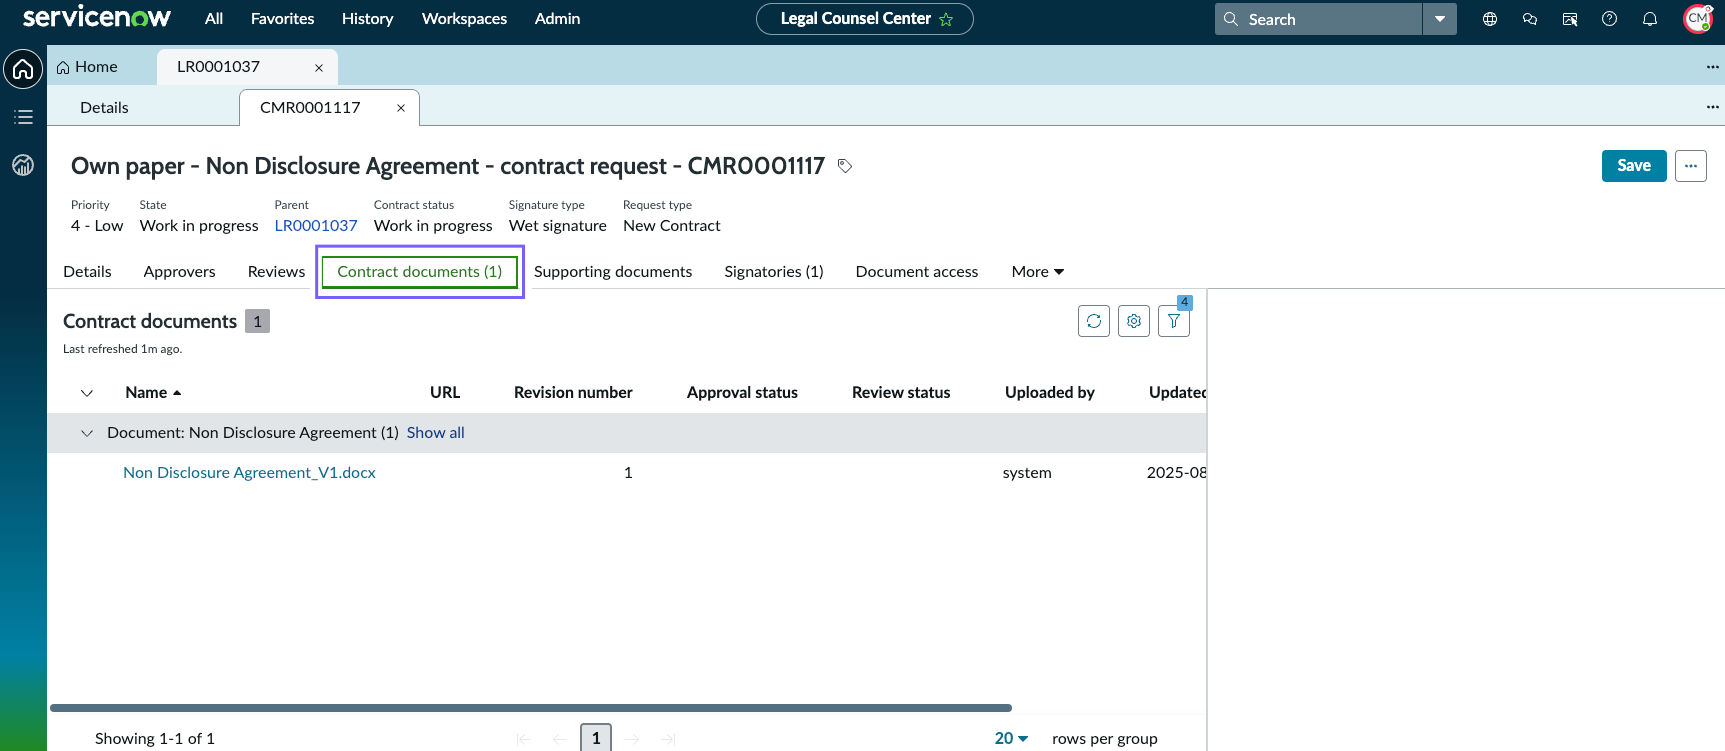Screen dimensions: 1725x751
Task: Change rows per group dropdown 20
Action: tap(1011, 738)
